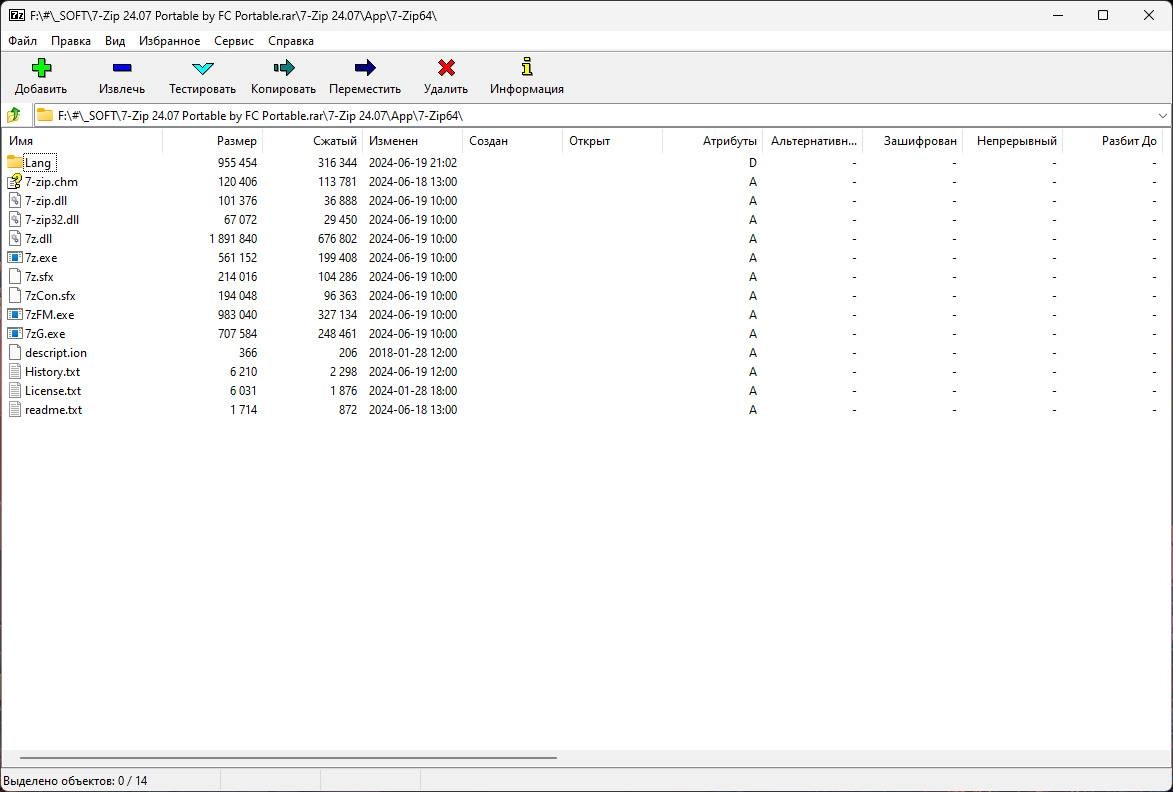
Task: Click date 2024-06-19 21:02
Action: point(413,162)
